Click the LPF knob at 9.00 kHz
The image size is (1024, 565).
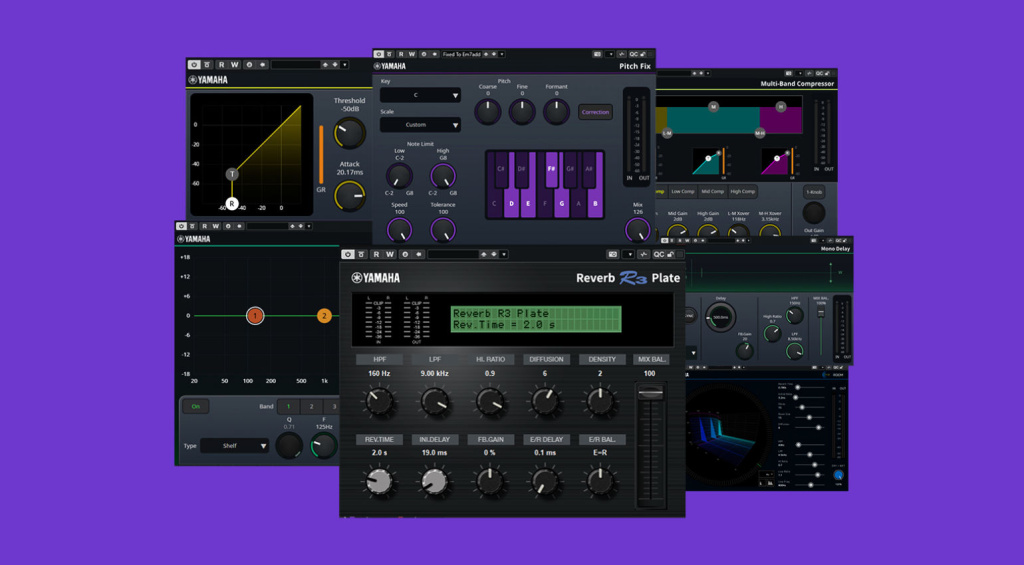tap(434, 402)
